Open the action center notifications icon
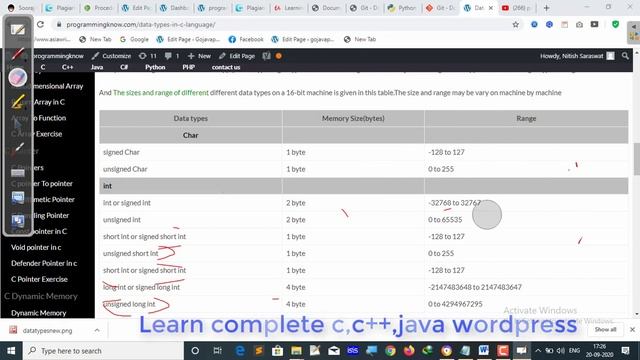 click(625, 351)
